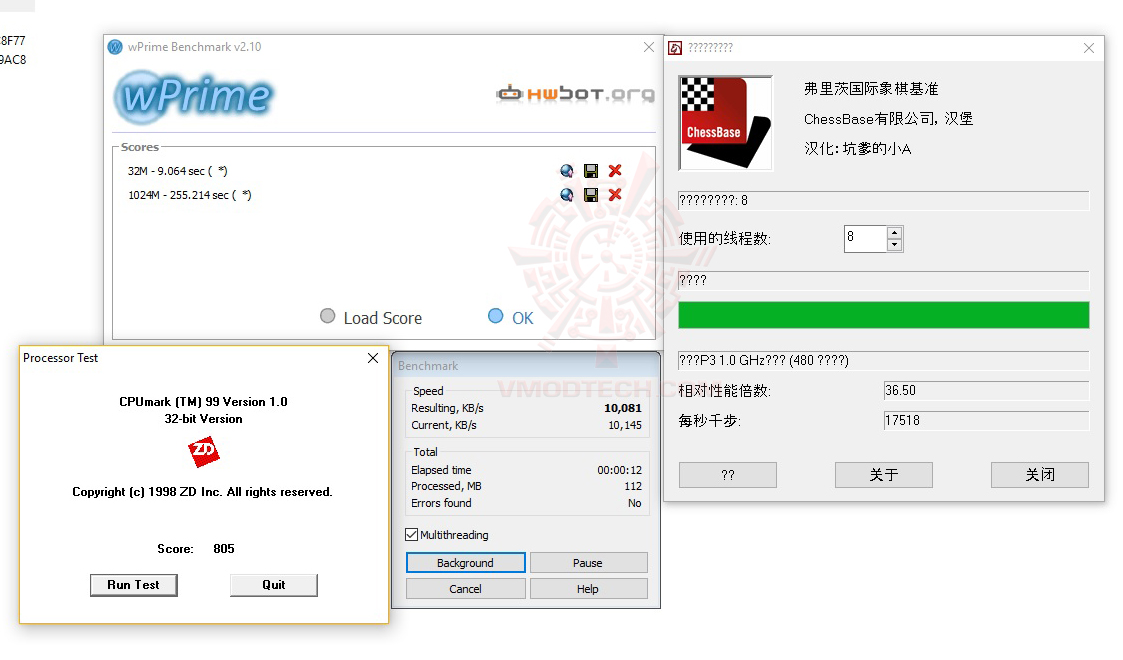This screenshot has width=1123, height=660.
Task: Close the Processor Test window
Action: tap(373, 358)
